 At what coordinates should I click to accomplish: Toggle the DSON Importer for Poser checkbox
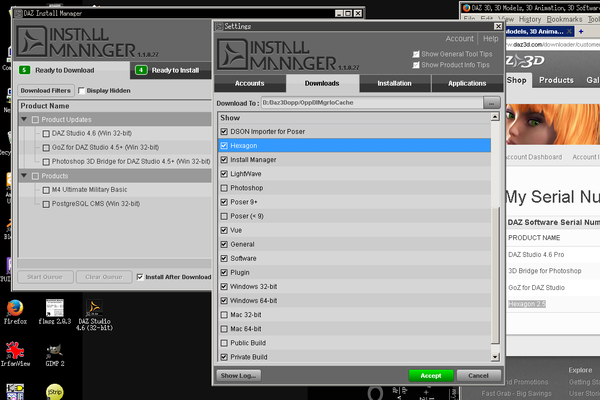224,132
